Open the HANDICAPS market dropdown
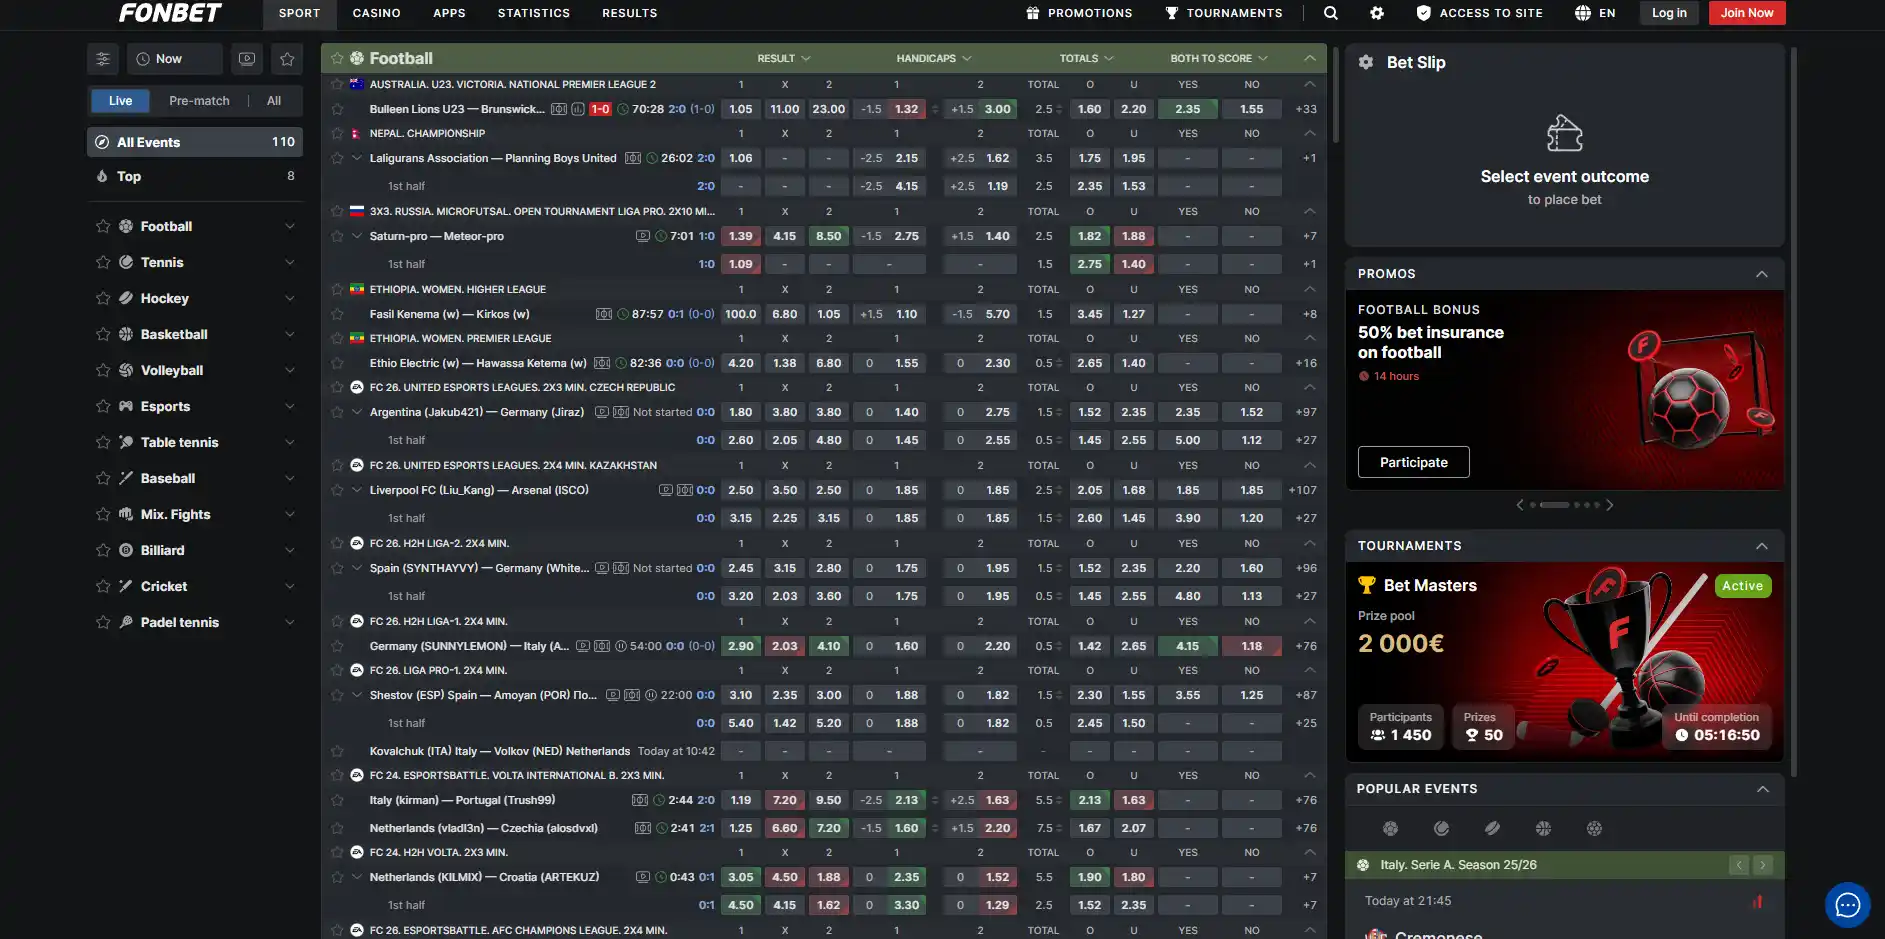The height and width of the screenshot is (939, 1885). (x=934, y=58)
